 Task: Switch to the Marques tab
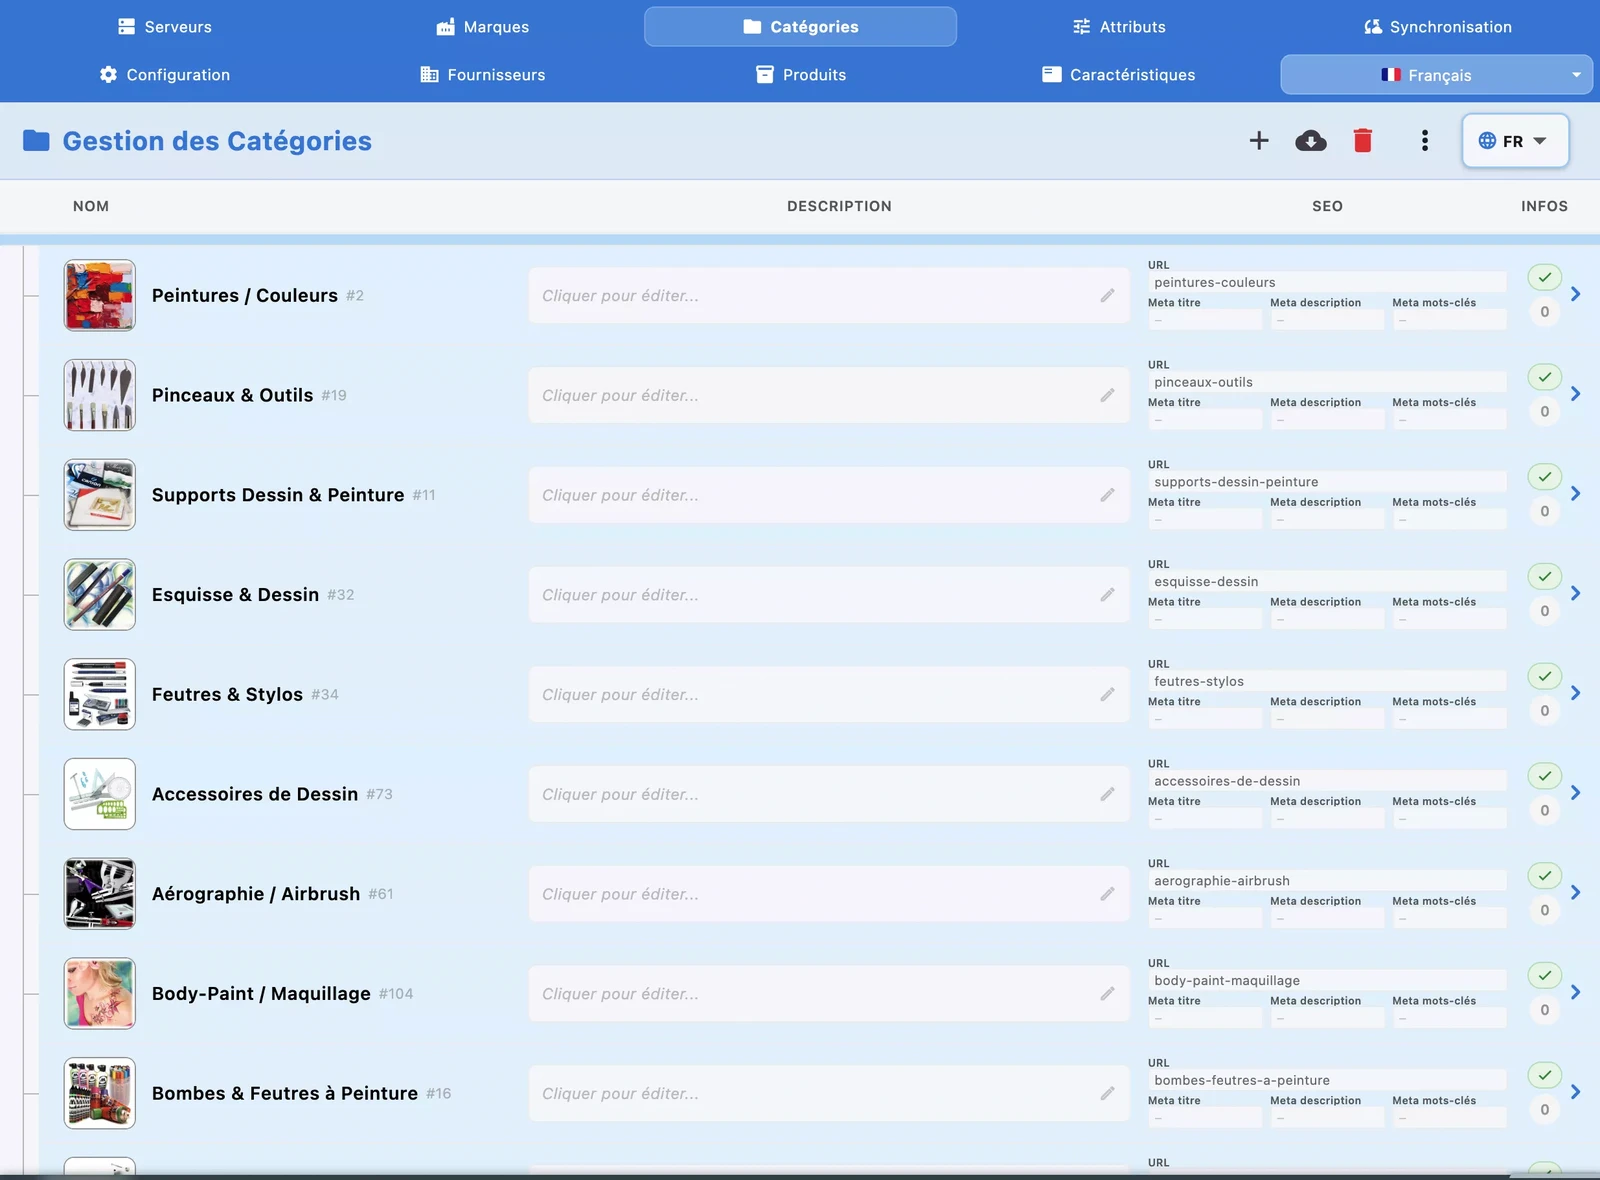[483, 27]
